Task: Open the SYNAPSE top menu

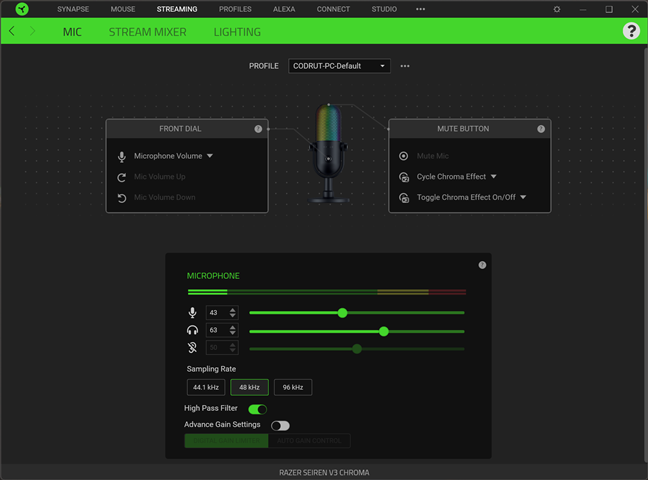Action: click(x=73, y=9)
